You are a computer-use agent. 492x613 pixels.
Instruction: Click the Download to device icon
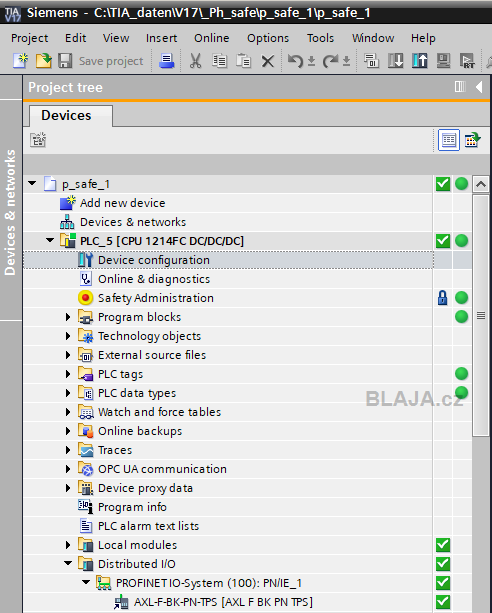point(395,61)
